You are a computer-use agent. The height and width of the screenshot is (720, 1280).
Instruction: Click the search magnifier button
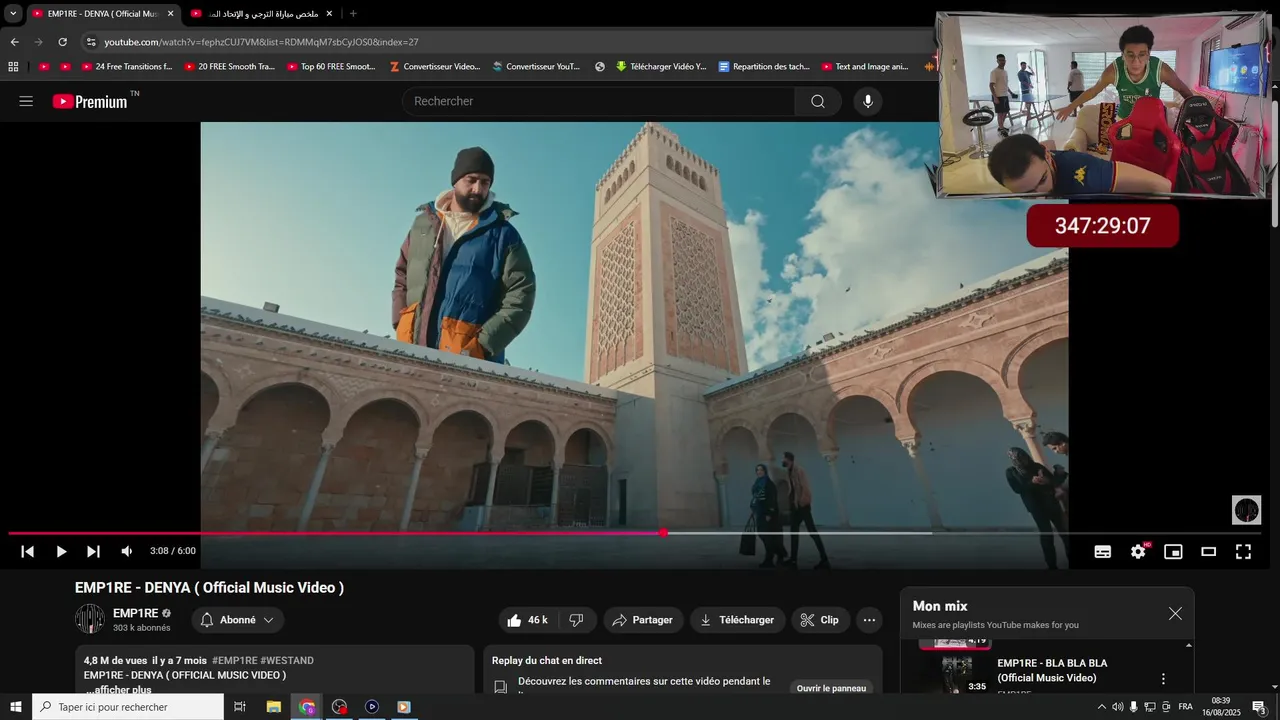point(818,101)
